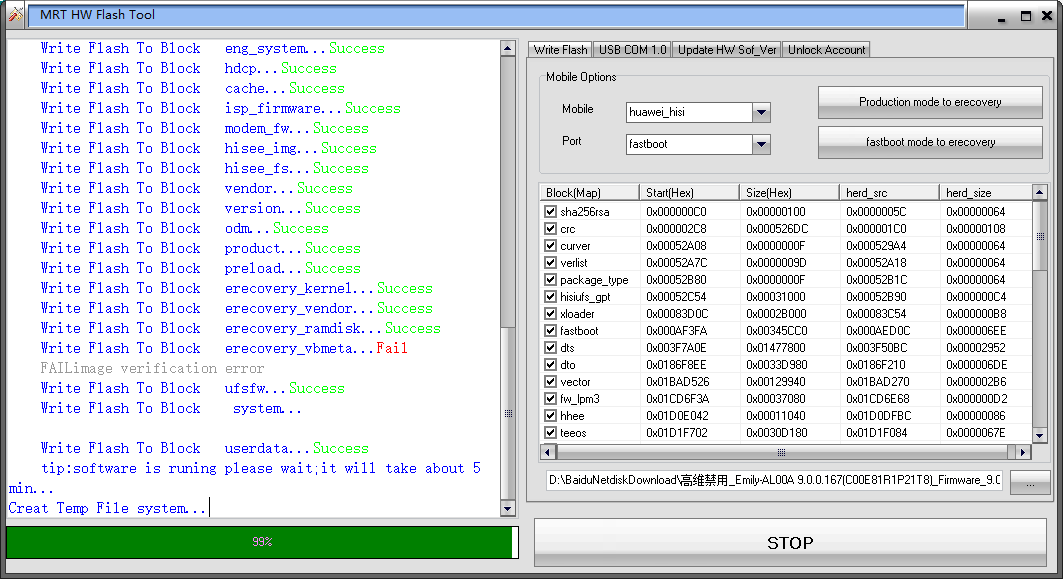Uncheck the fw_lpm3 block checkbox
This screenshot has width=1063, height=579.
(550, 399)
